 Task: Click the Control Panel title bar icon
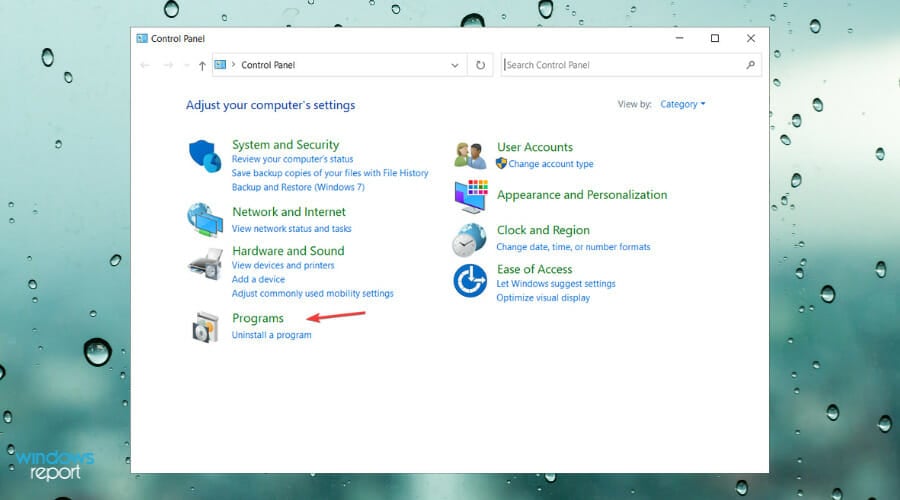click(x=142, y=38)
